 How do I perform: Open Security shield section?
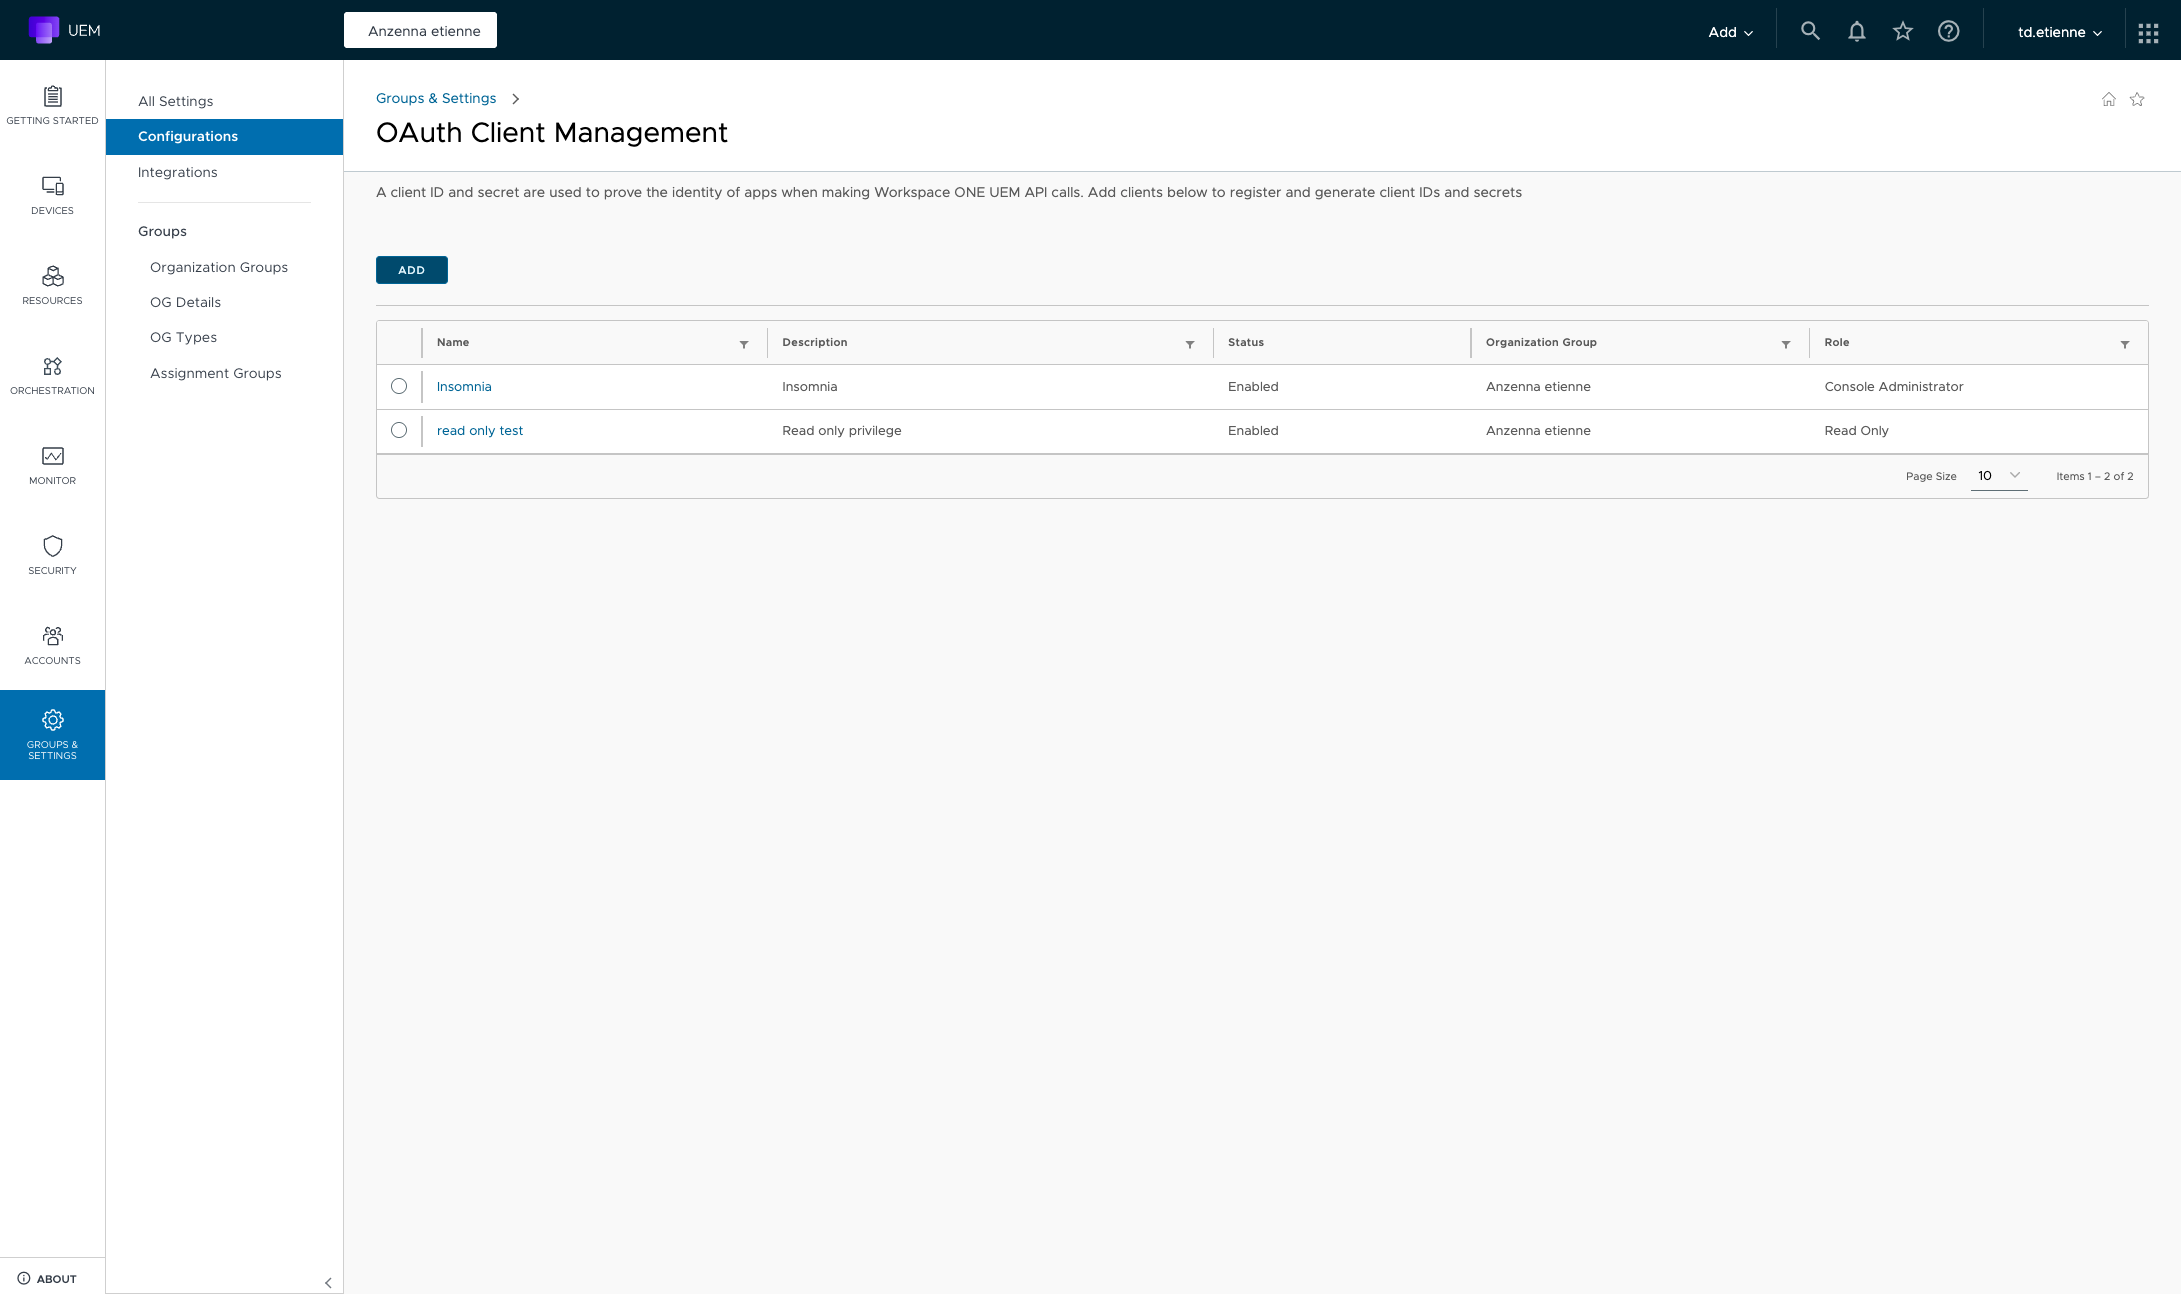pyautogui.click(x=52, y=555)
